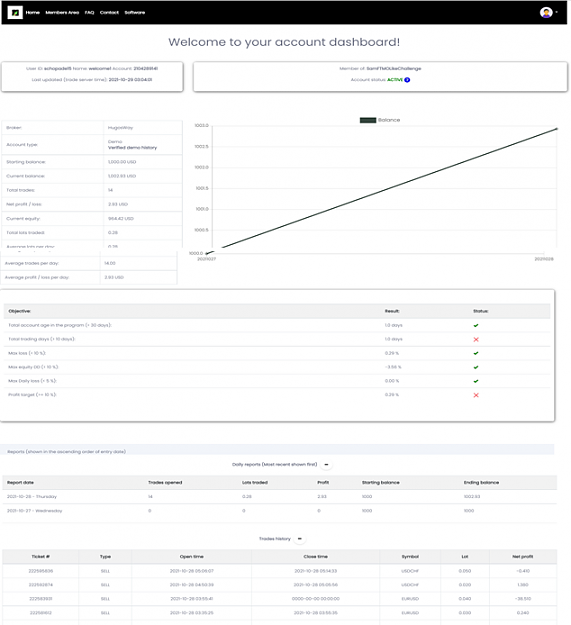
Task: Click the chart end data point
Action: 557,129
